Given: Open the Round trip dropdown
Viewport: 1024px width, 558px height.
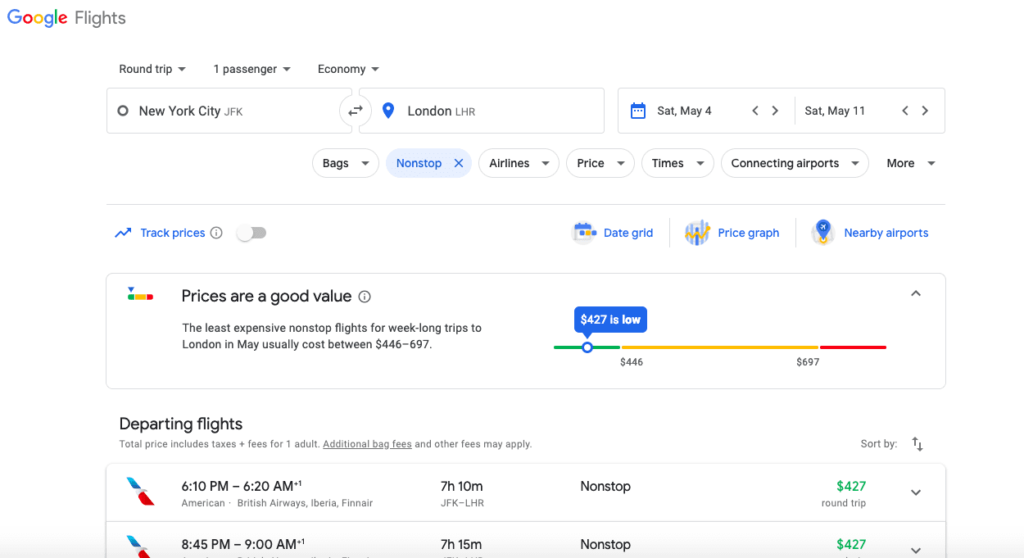Looking at the screenshot, I should [152, 69].
